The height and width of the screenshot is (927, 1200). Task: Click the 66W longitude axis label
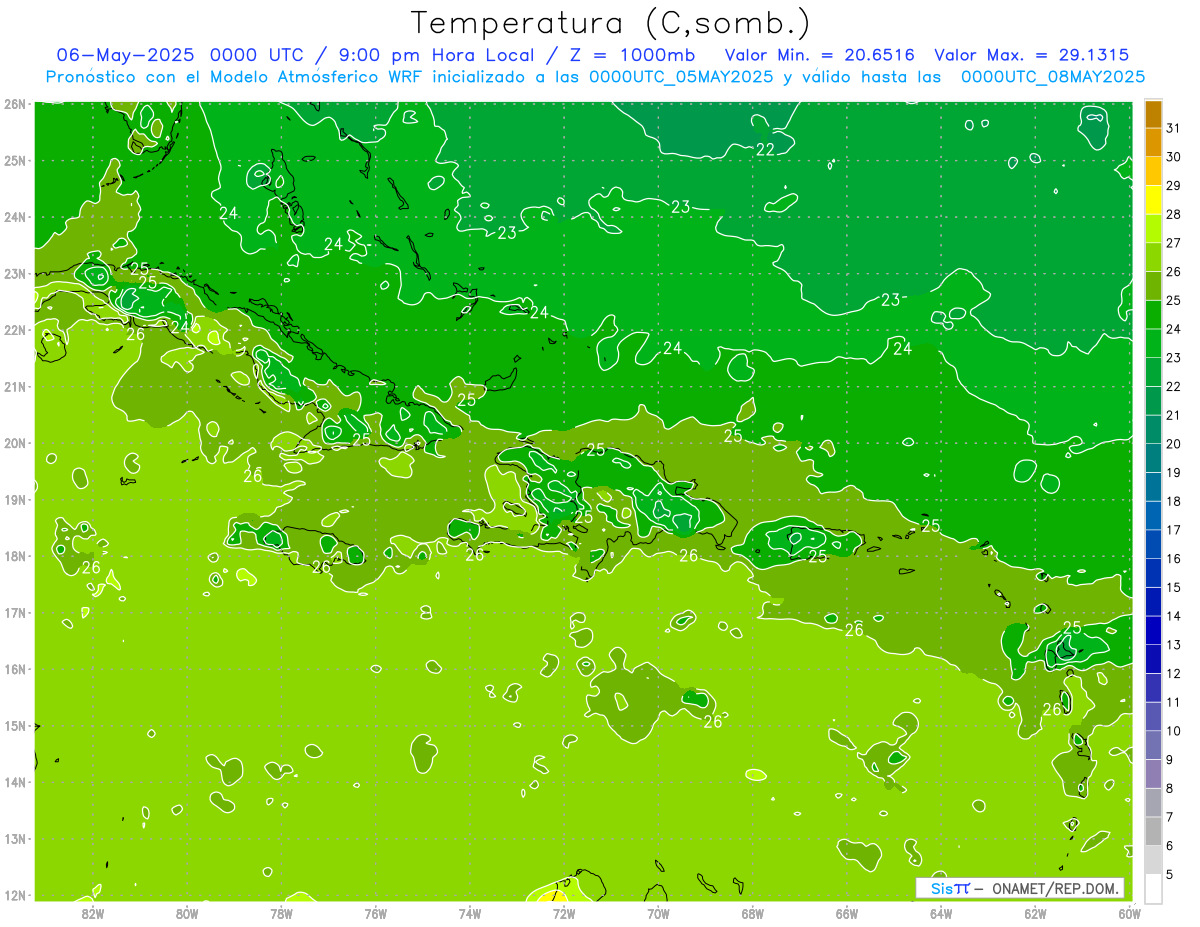click(846, 912)
